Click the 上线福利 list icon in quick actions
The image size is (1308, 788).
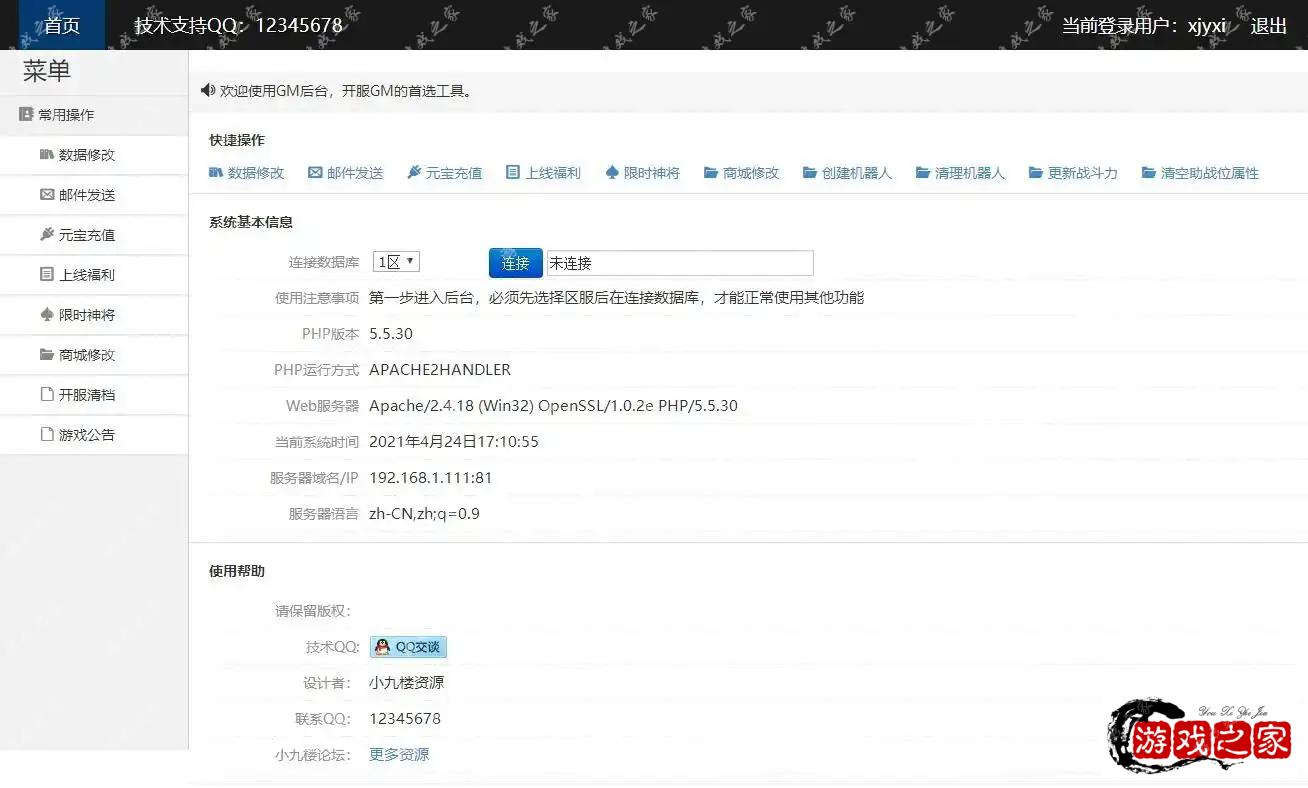tap(513, 173)
